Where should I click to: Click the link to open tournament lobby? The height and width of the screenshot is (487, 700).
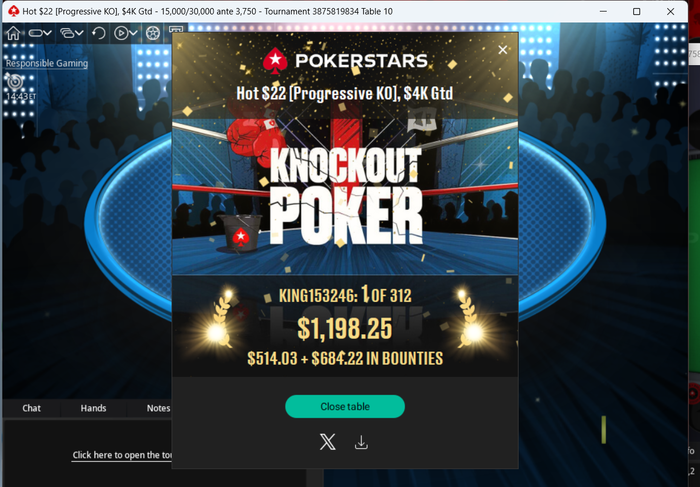coord(122,455)
